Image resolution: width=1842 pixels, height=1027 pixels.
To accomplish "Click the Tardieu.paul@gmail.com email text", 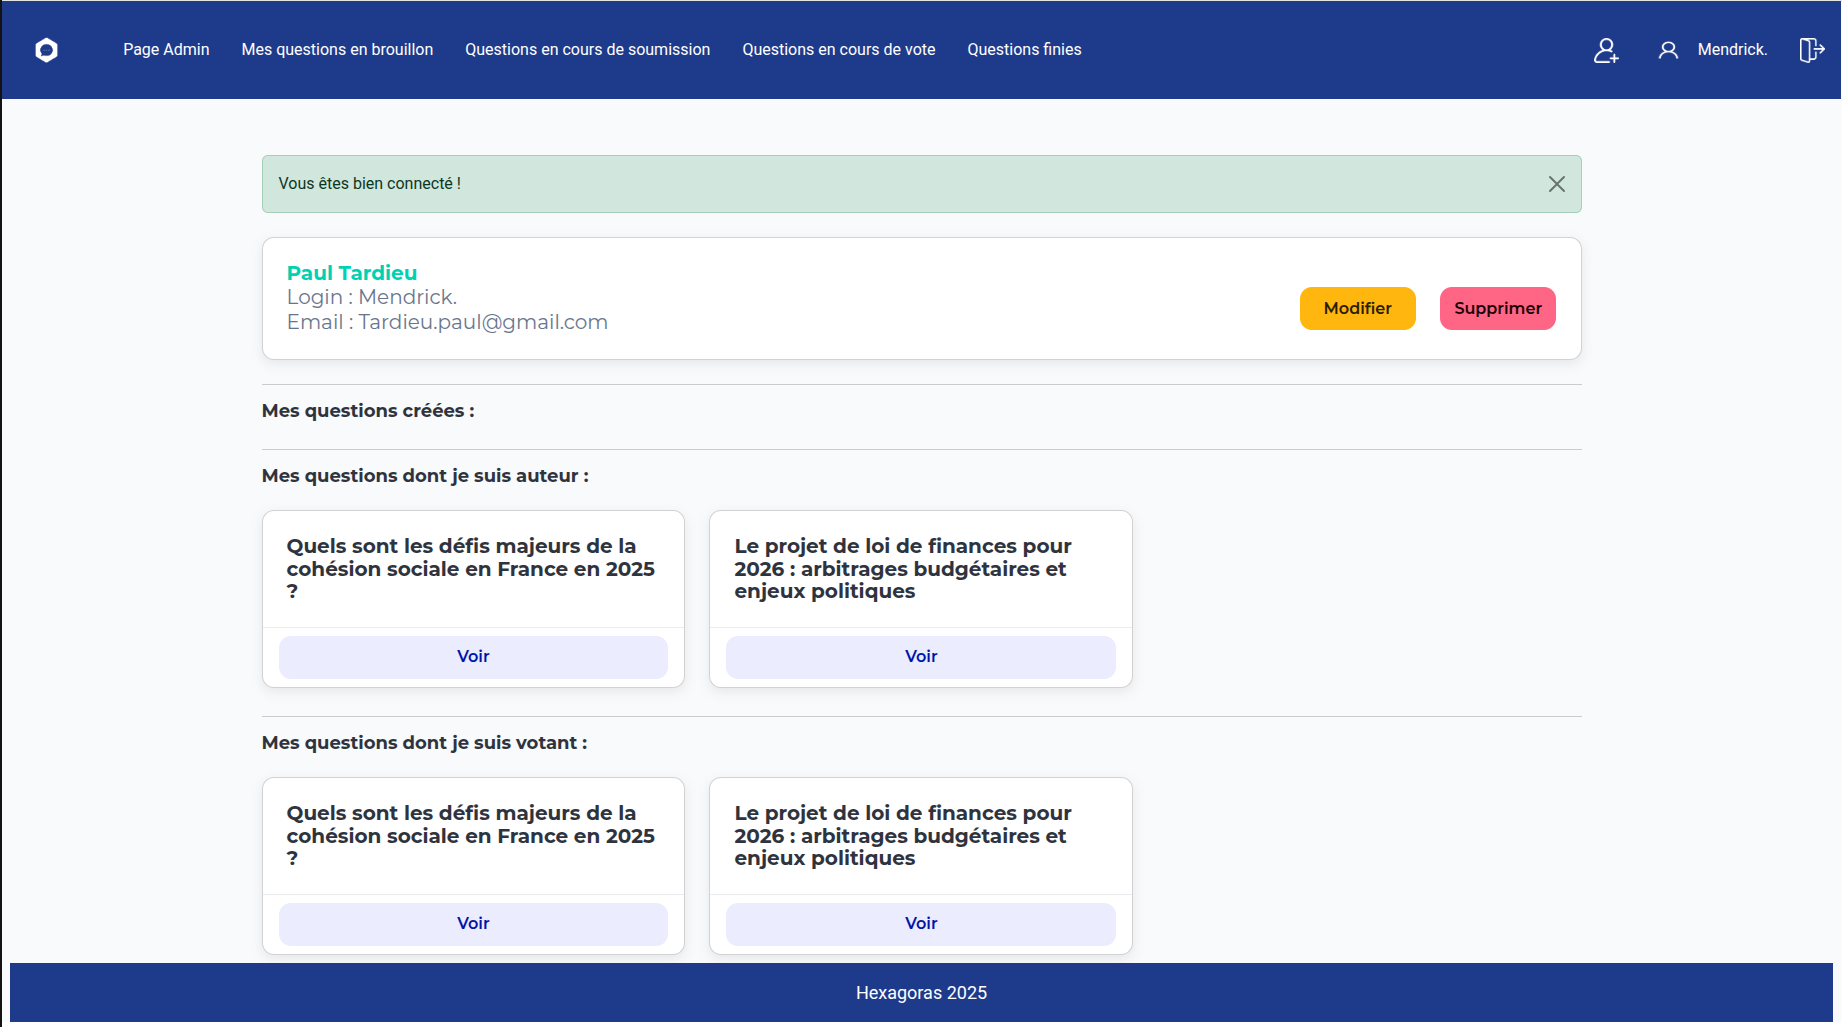I will pos(447,322).
